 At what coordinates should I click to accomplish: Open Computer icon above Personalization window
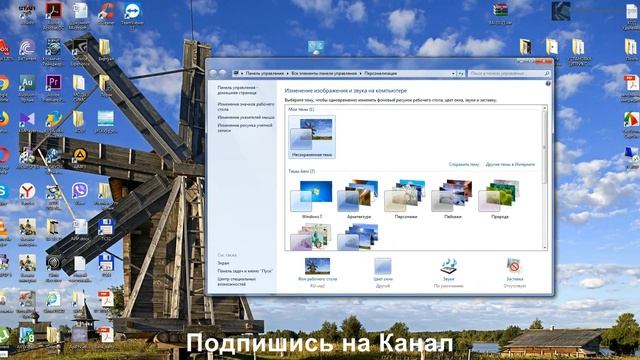coord(316,47)
